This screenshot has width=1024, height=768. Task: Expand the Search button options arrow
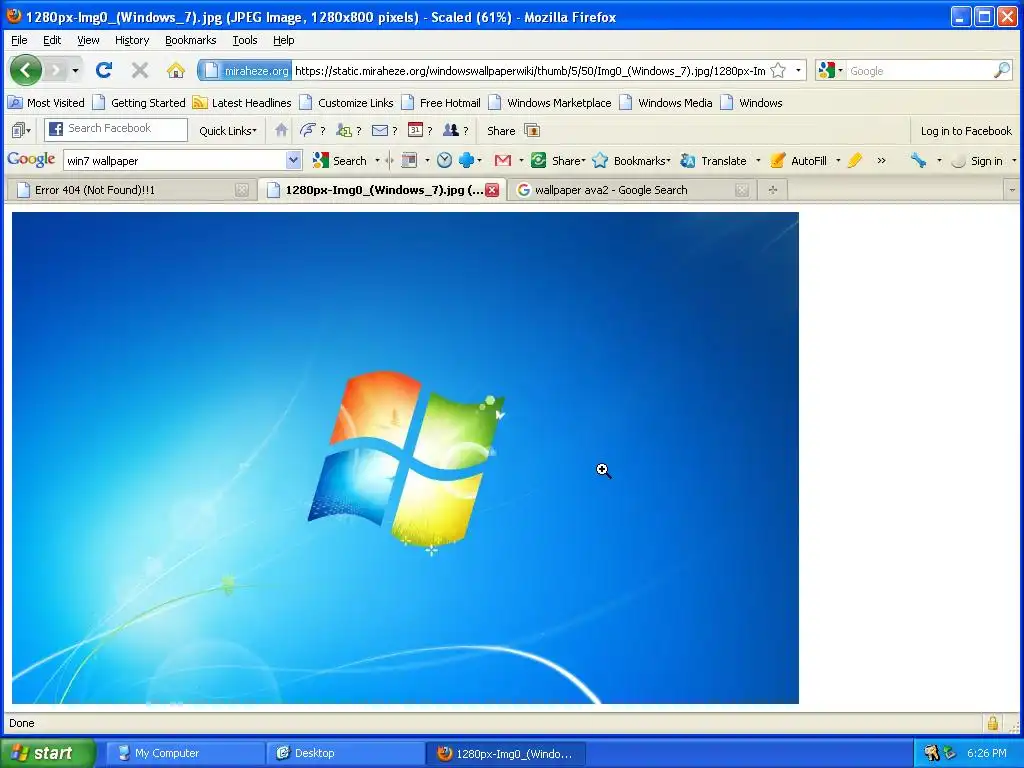377,161
